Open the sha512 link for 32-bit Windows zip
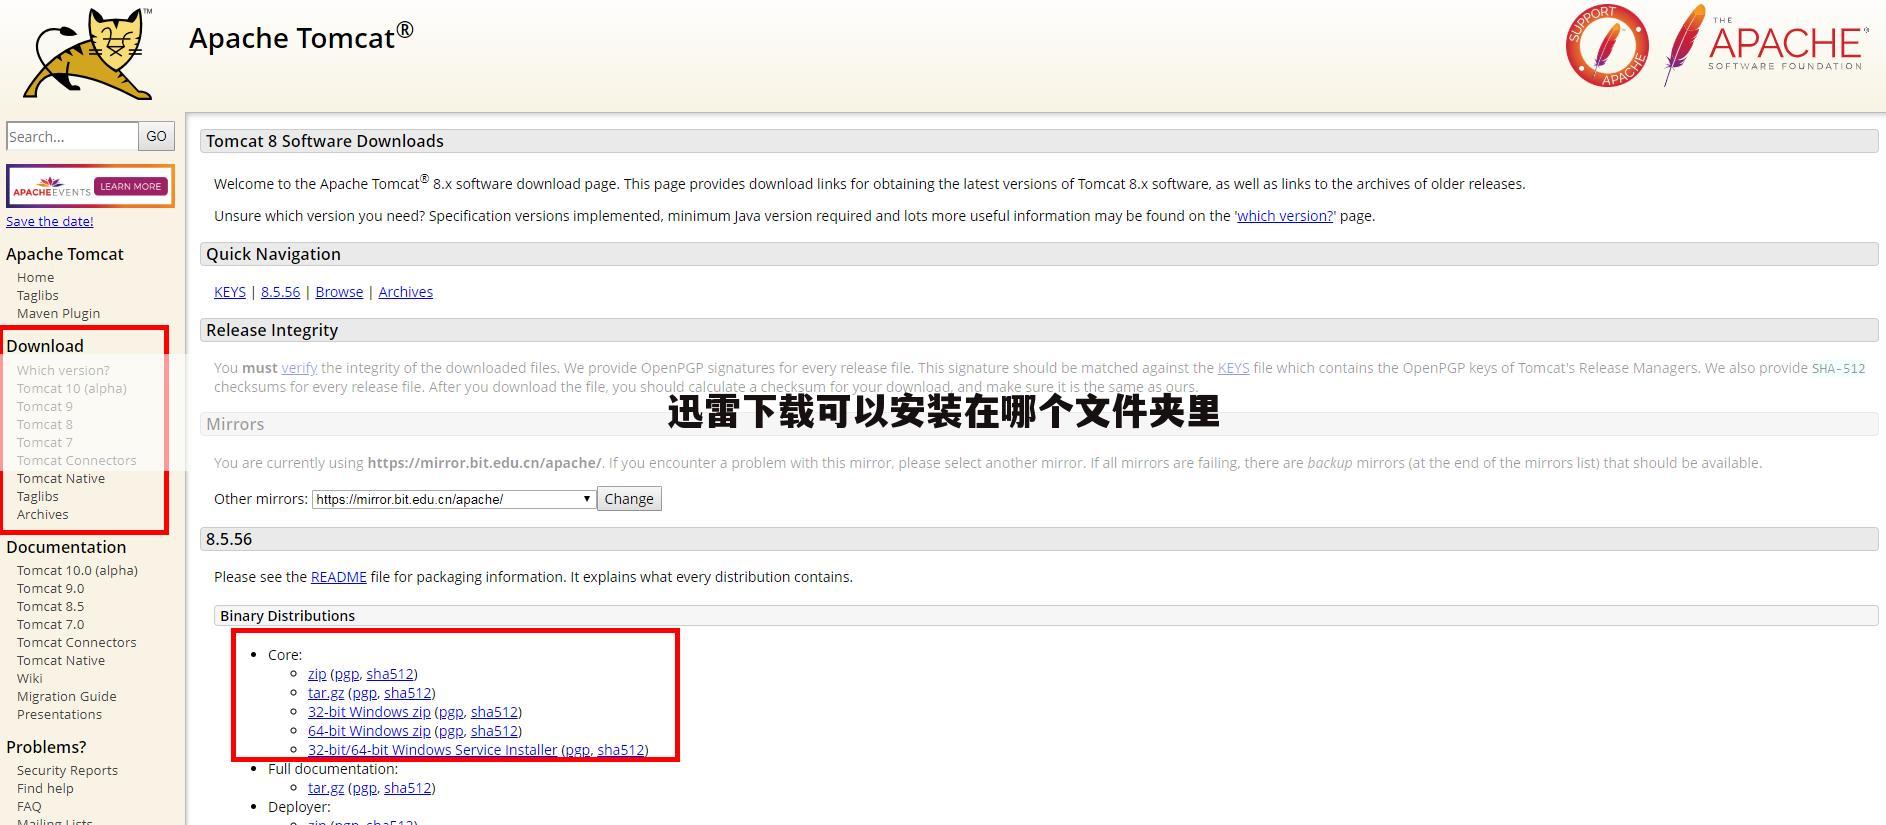Image resolution: width=1886 pixels, height=825 pixels. coord(494,712)
